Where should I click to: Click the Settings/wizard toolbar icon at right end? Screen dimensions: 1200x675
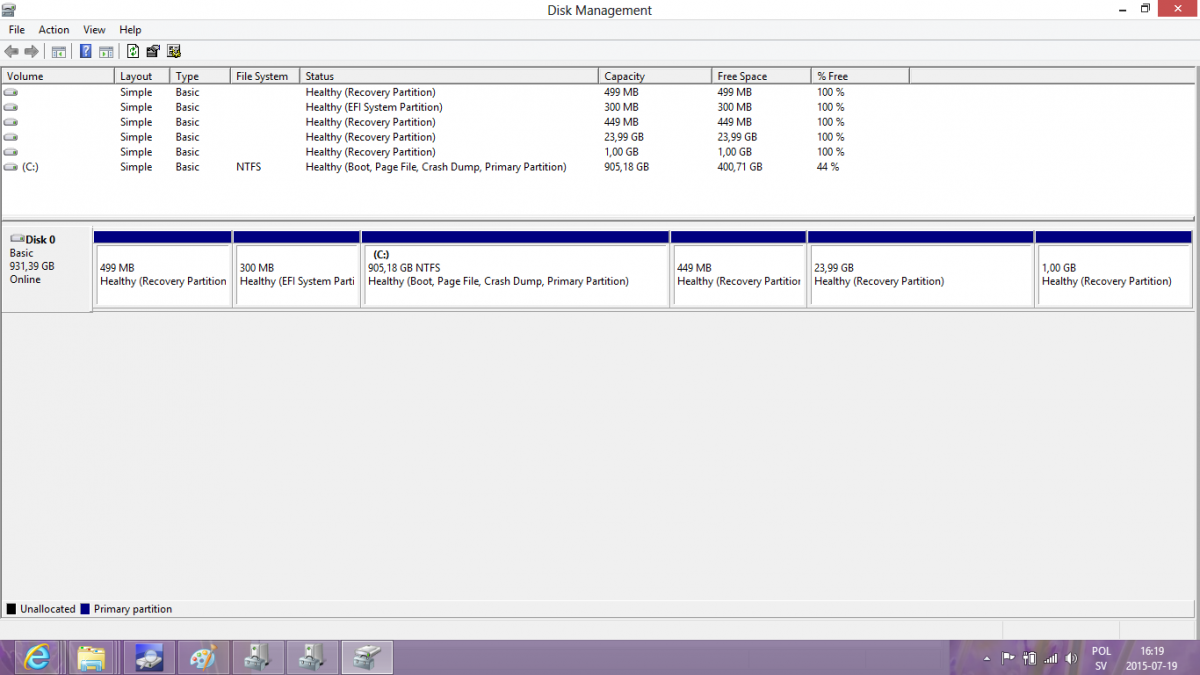click(174, 51)
